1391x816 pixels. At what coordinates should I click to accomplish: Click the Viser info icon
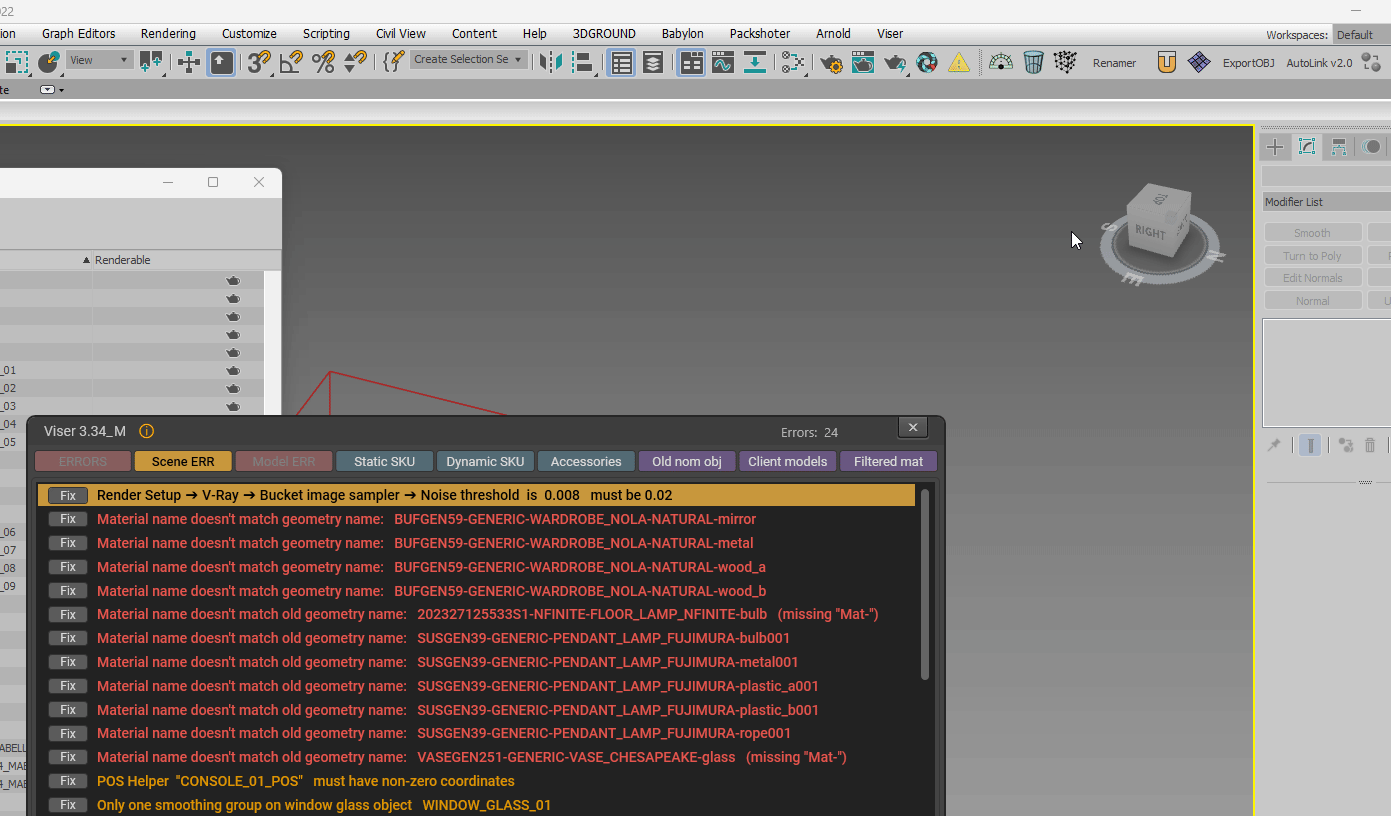[146, 431]
